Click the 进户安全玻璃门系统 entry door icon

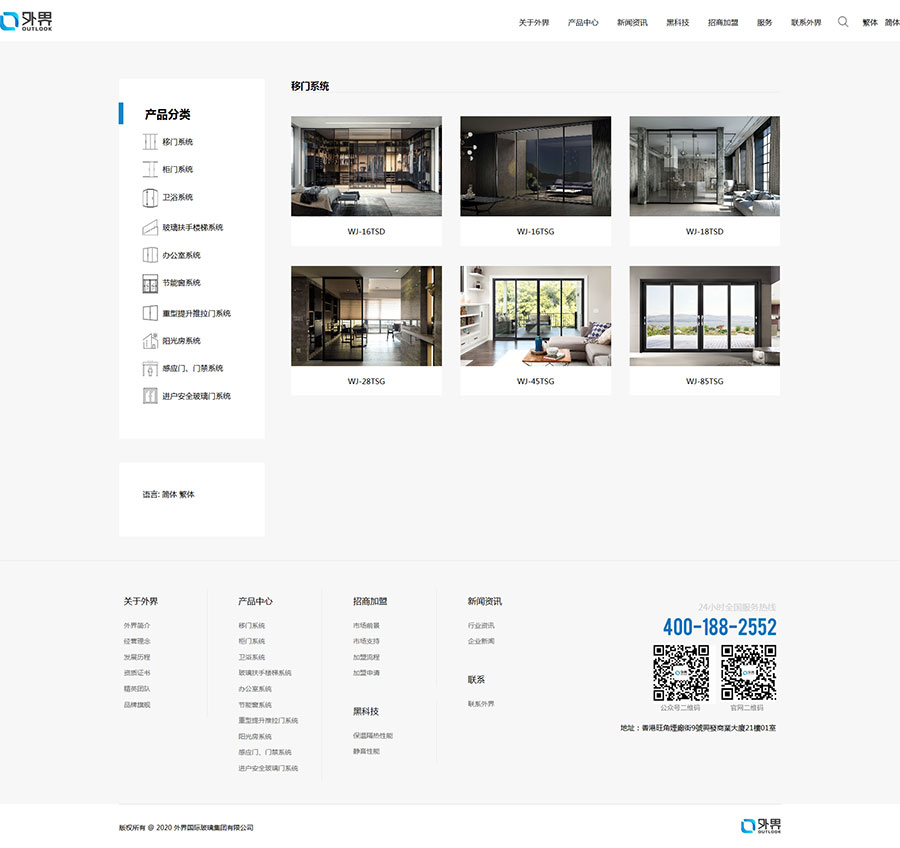pyautogui.click(x=150, y=396)
